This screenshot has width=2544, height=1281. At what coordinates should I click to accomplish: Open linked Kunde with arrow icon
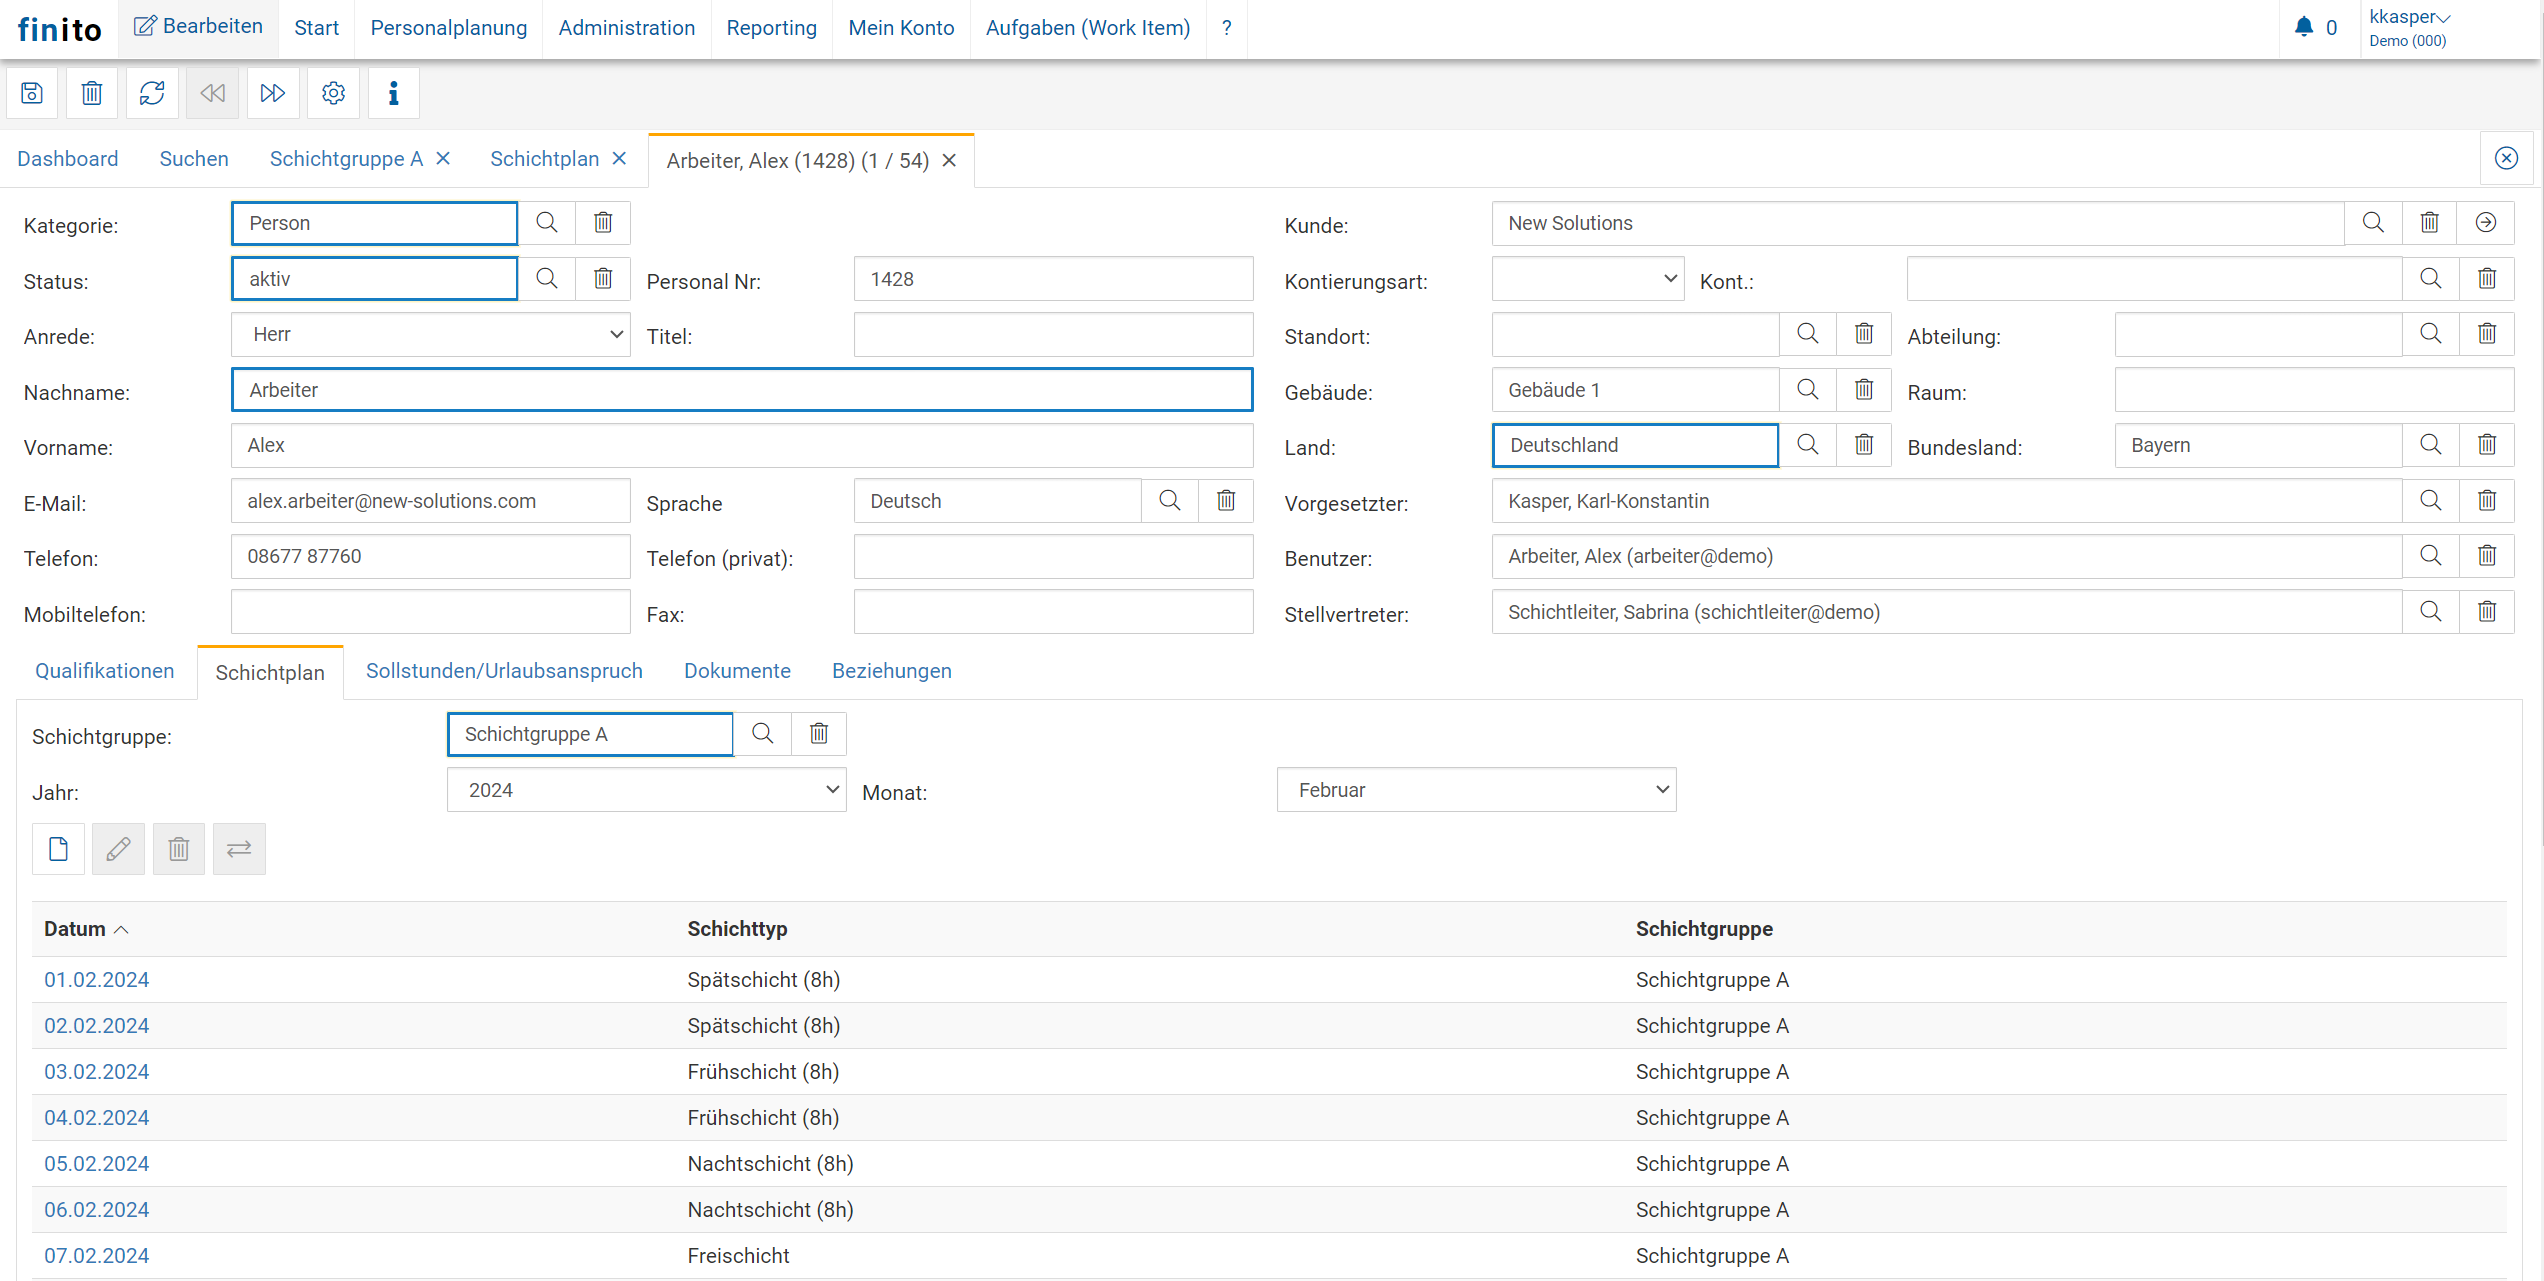pyautogui.click(x=2486, y=223)
